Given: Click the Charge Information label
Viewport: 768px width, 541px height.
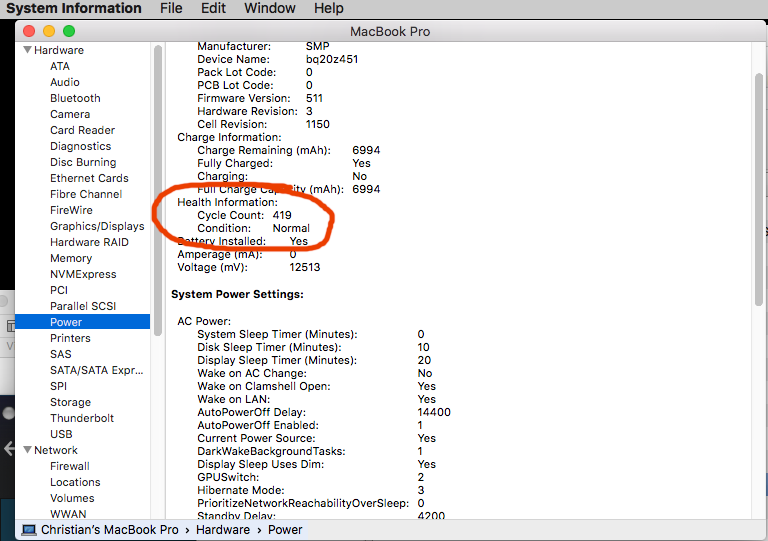Looking at the screenshot, I should coord(229,137).
